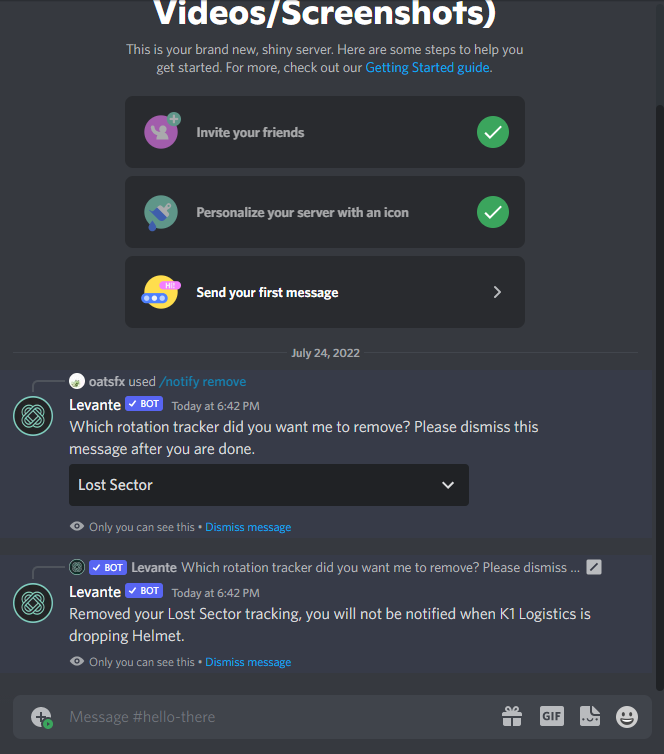This screenshot has width=664, height=754.
Task: Click the plus attachment icon
Action: pos(41,717)
